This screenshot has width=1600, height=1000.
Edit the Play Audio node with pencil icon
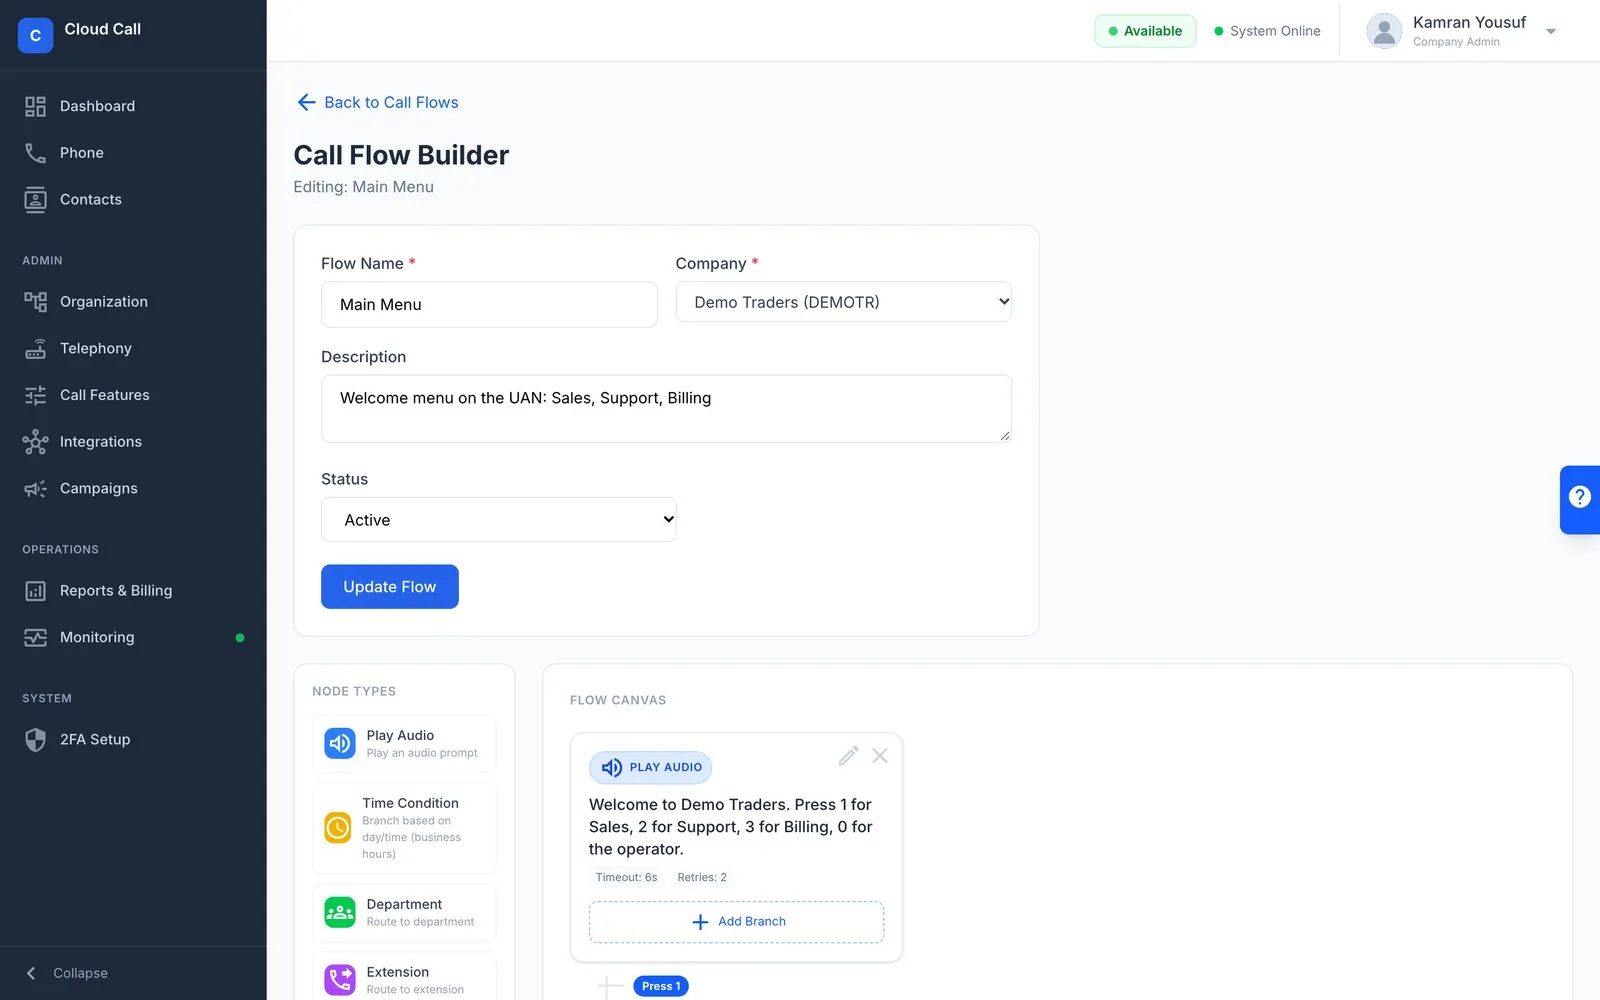[848, 756]
